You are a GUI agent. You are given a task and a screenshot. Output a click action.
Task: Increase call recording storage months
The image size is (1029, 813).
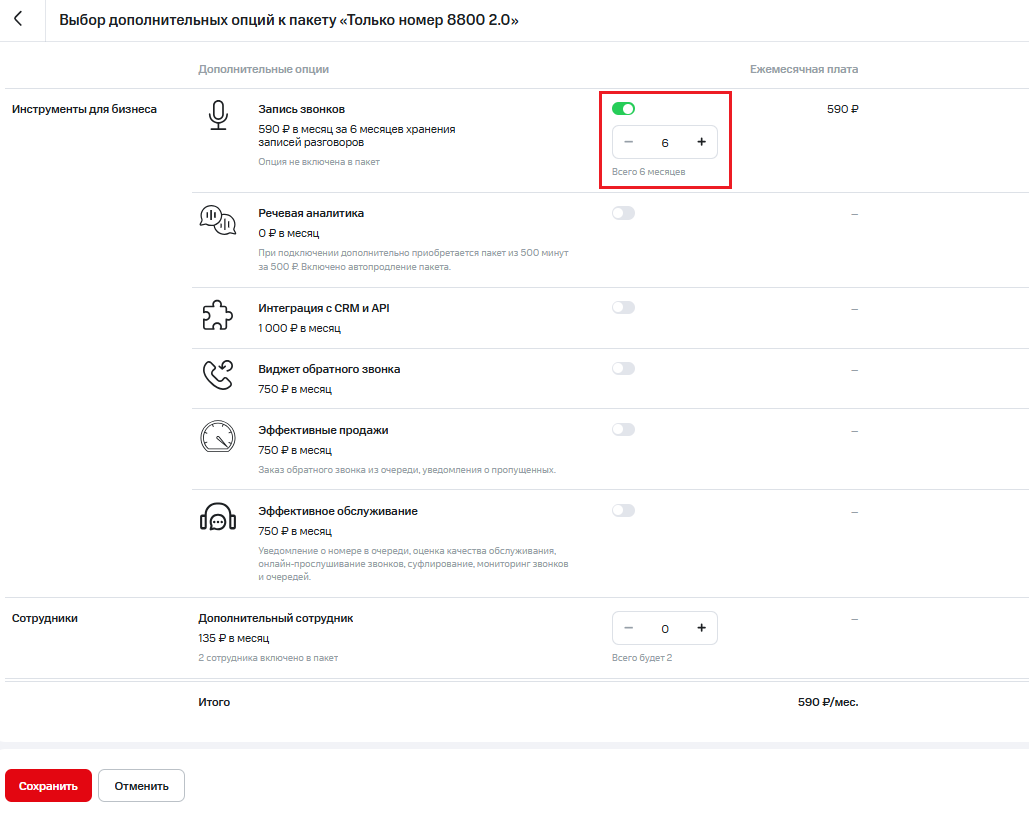pos(701,142)
